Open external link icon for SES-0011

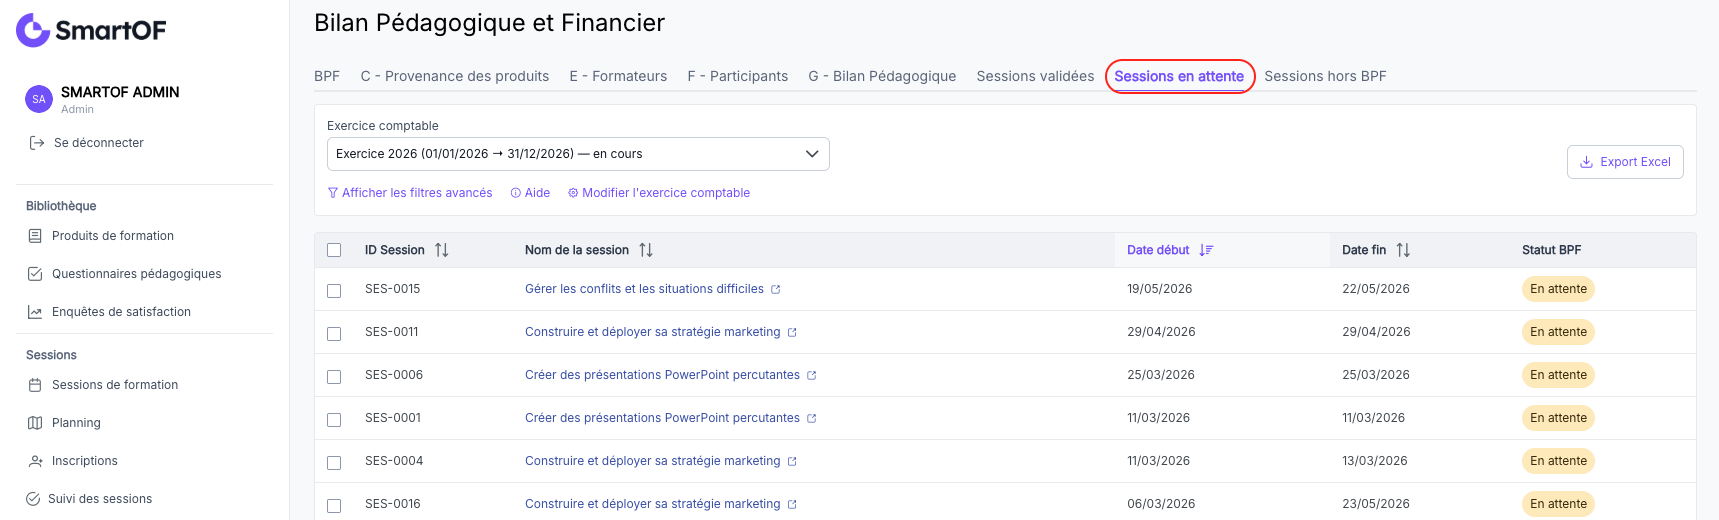pos(792,333)
